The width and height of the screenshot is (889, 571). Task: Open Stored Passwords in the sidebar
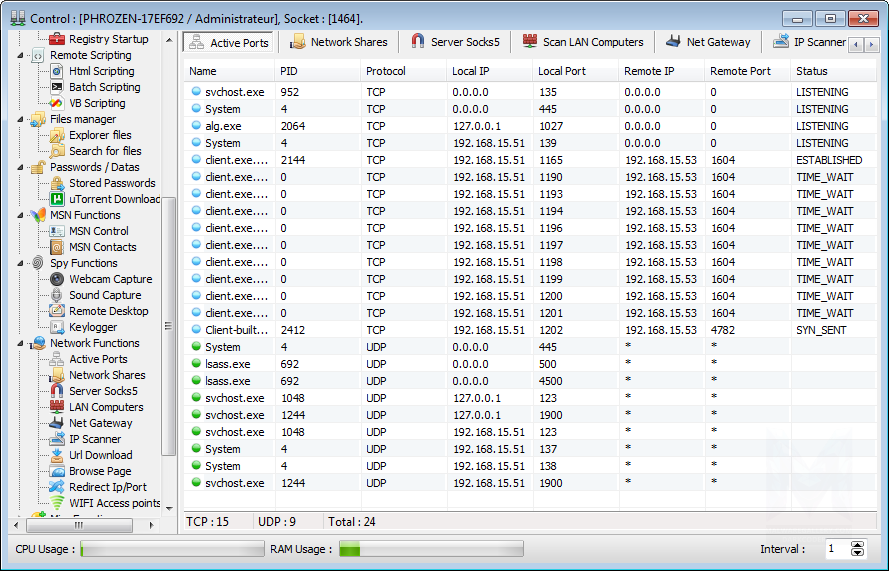click(112, 183)
